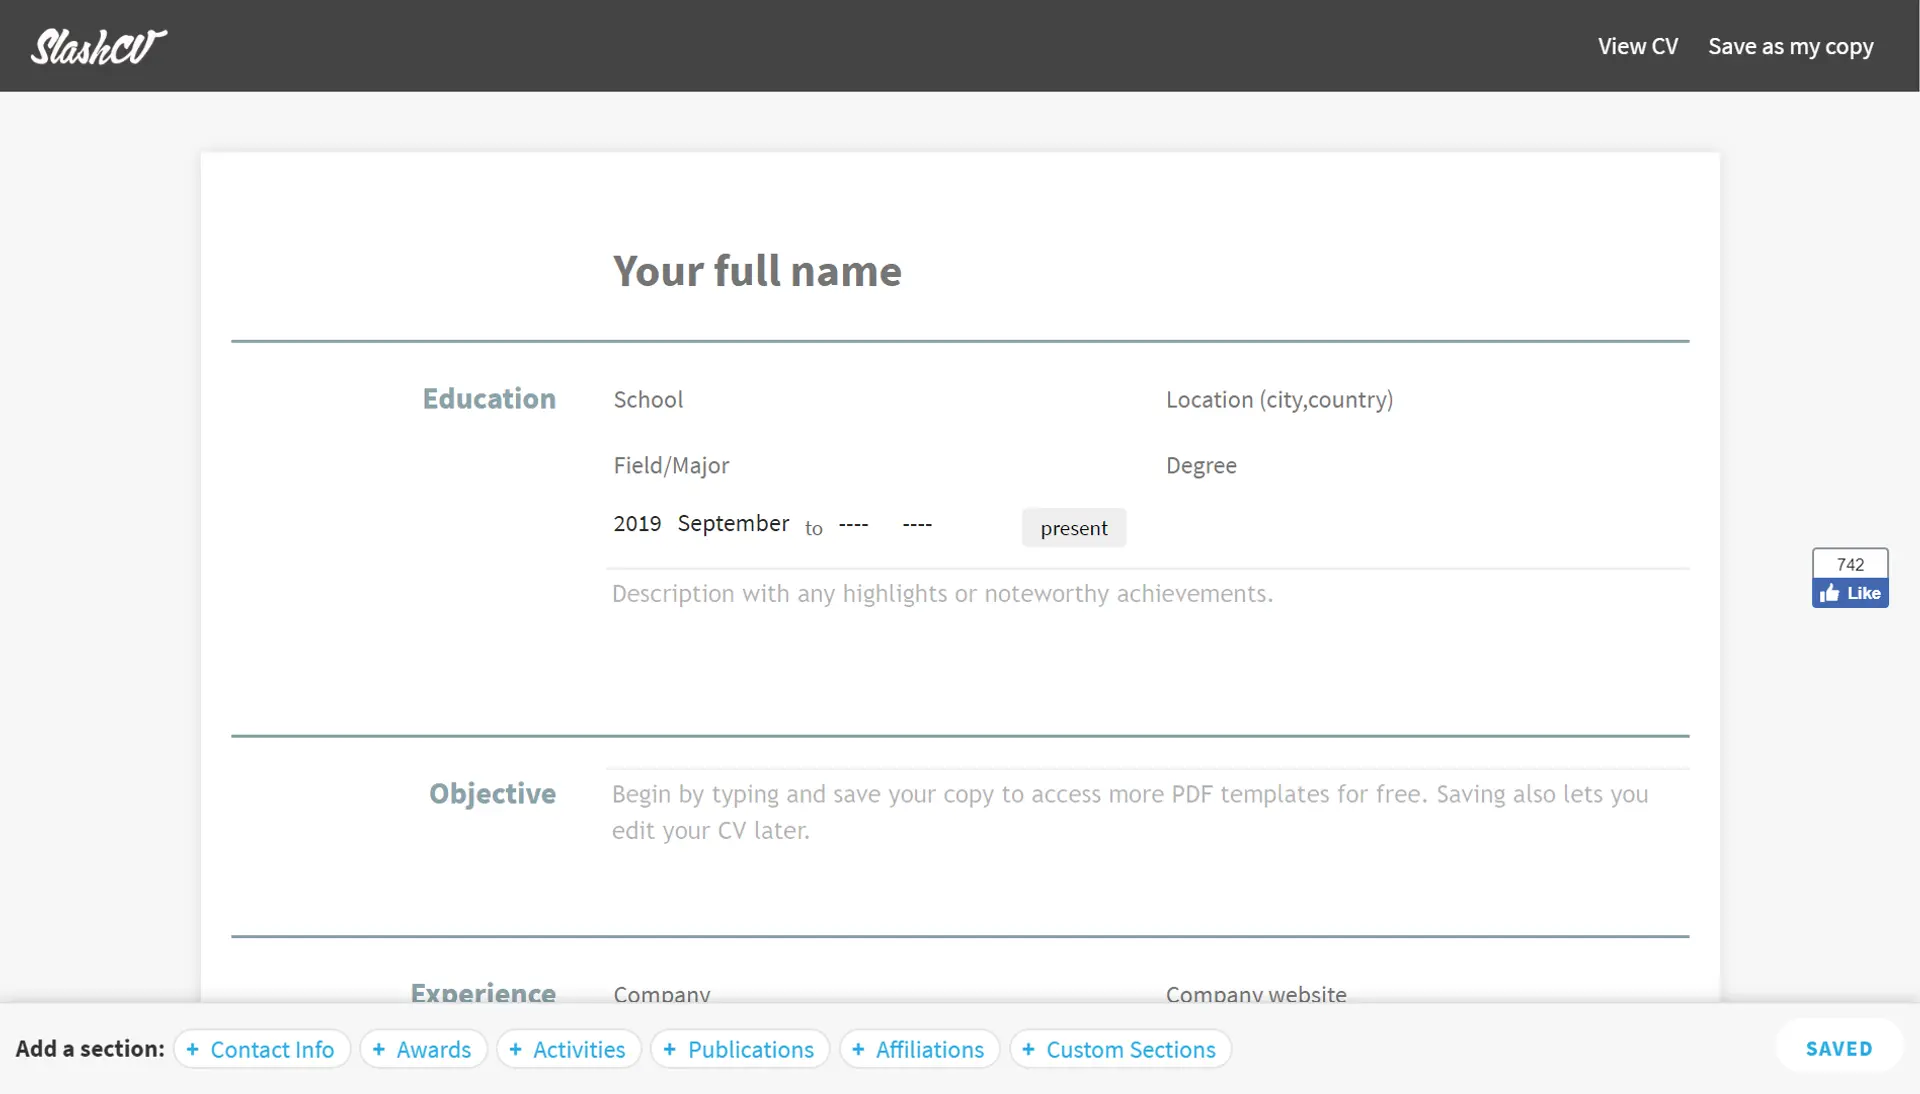Open View CV in header
The height and width of the screenshot is (1094, 1920).
pyautogui.click(x=1637, y=46)
